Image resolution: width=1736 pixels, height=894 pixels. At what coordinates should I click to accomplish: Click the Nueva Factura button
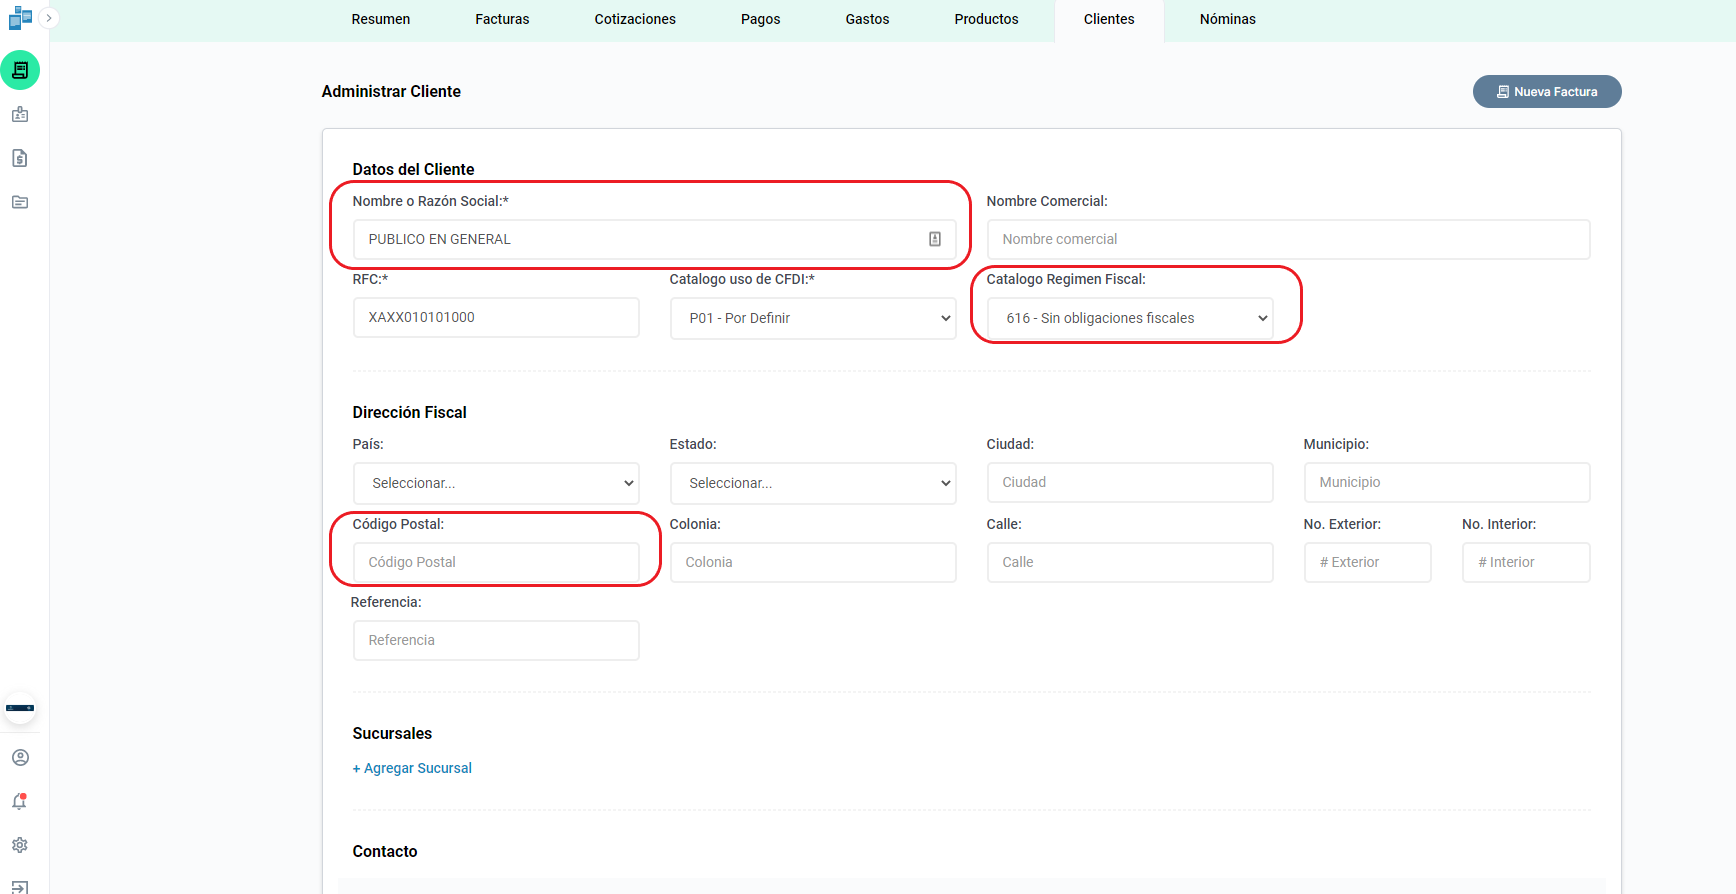[x=1547, y=91]
